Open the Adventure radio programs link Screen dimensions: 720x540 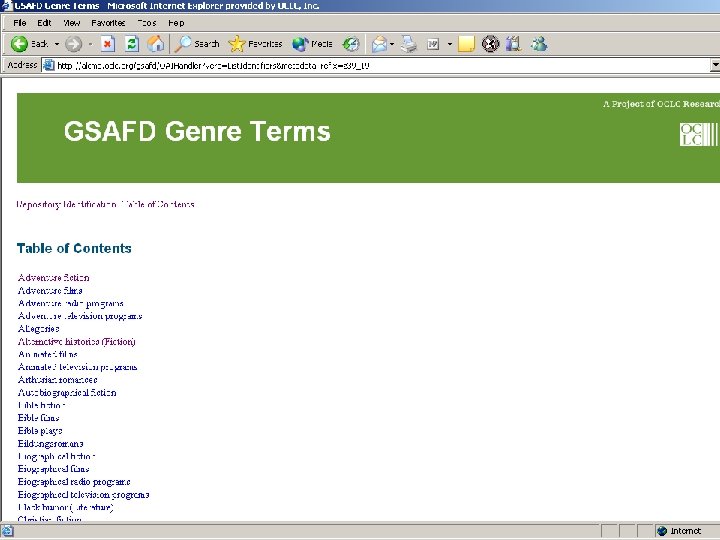click(x=71, y=304)
